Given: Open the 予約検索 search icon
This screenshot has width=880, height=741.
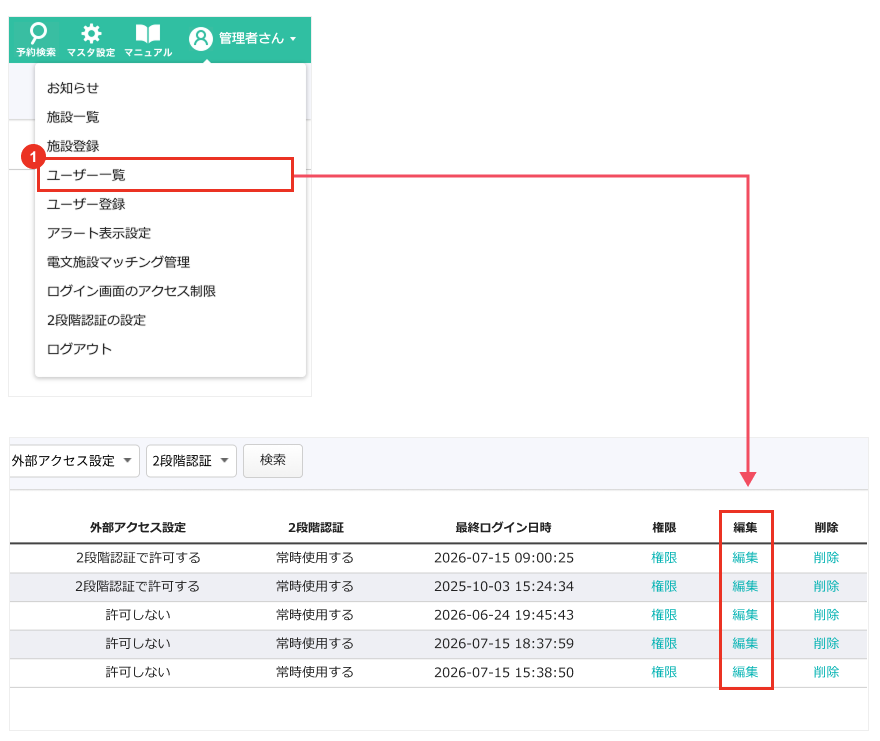Looking at the screenshot, I should click(x=36, y=39).
